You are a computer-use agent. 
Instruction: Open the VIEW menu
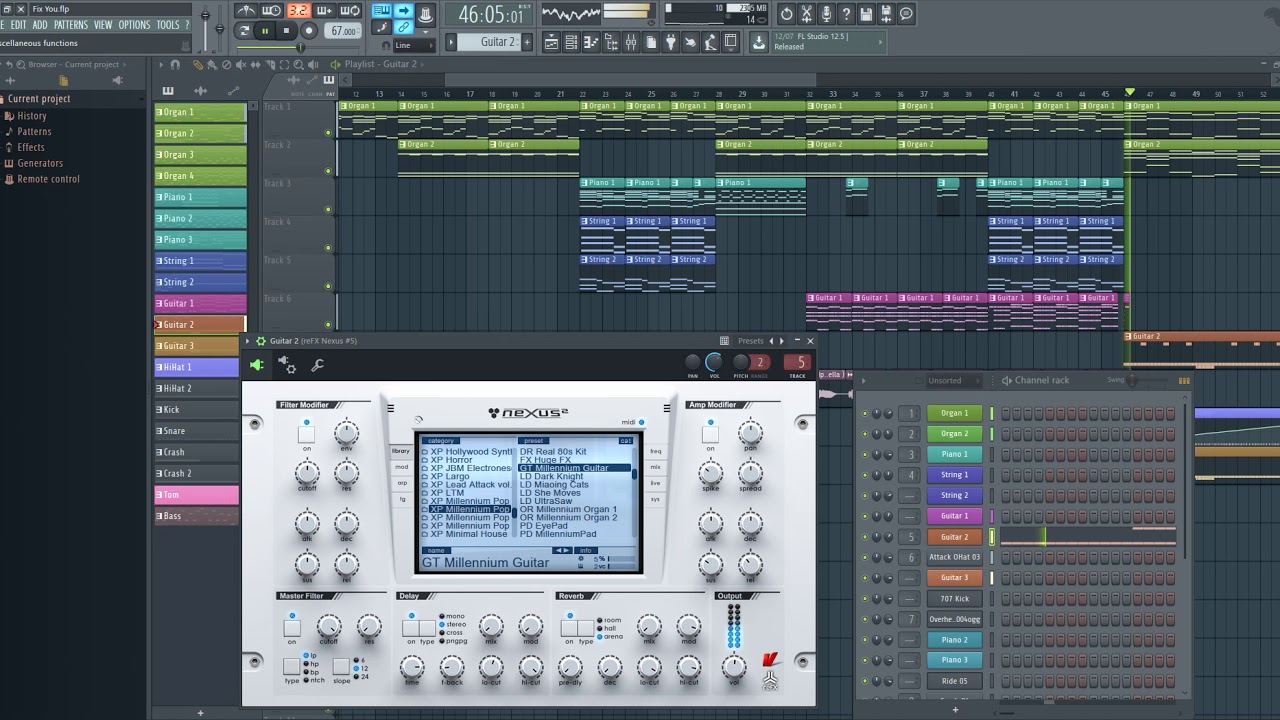tap(103, 25)
